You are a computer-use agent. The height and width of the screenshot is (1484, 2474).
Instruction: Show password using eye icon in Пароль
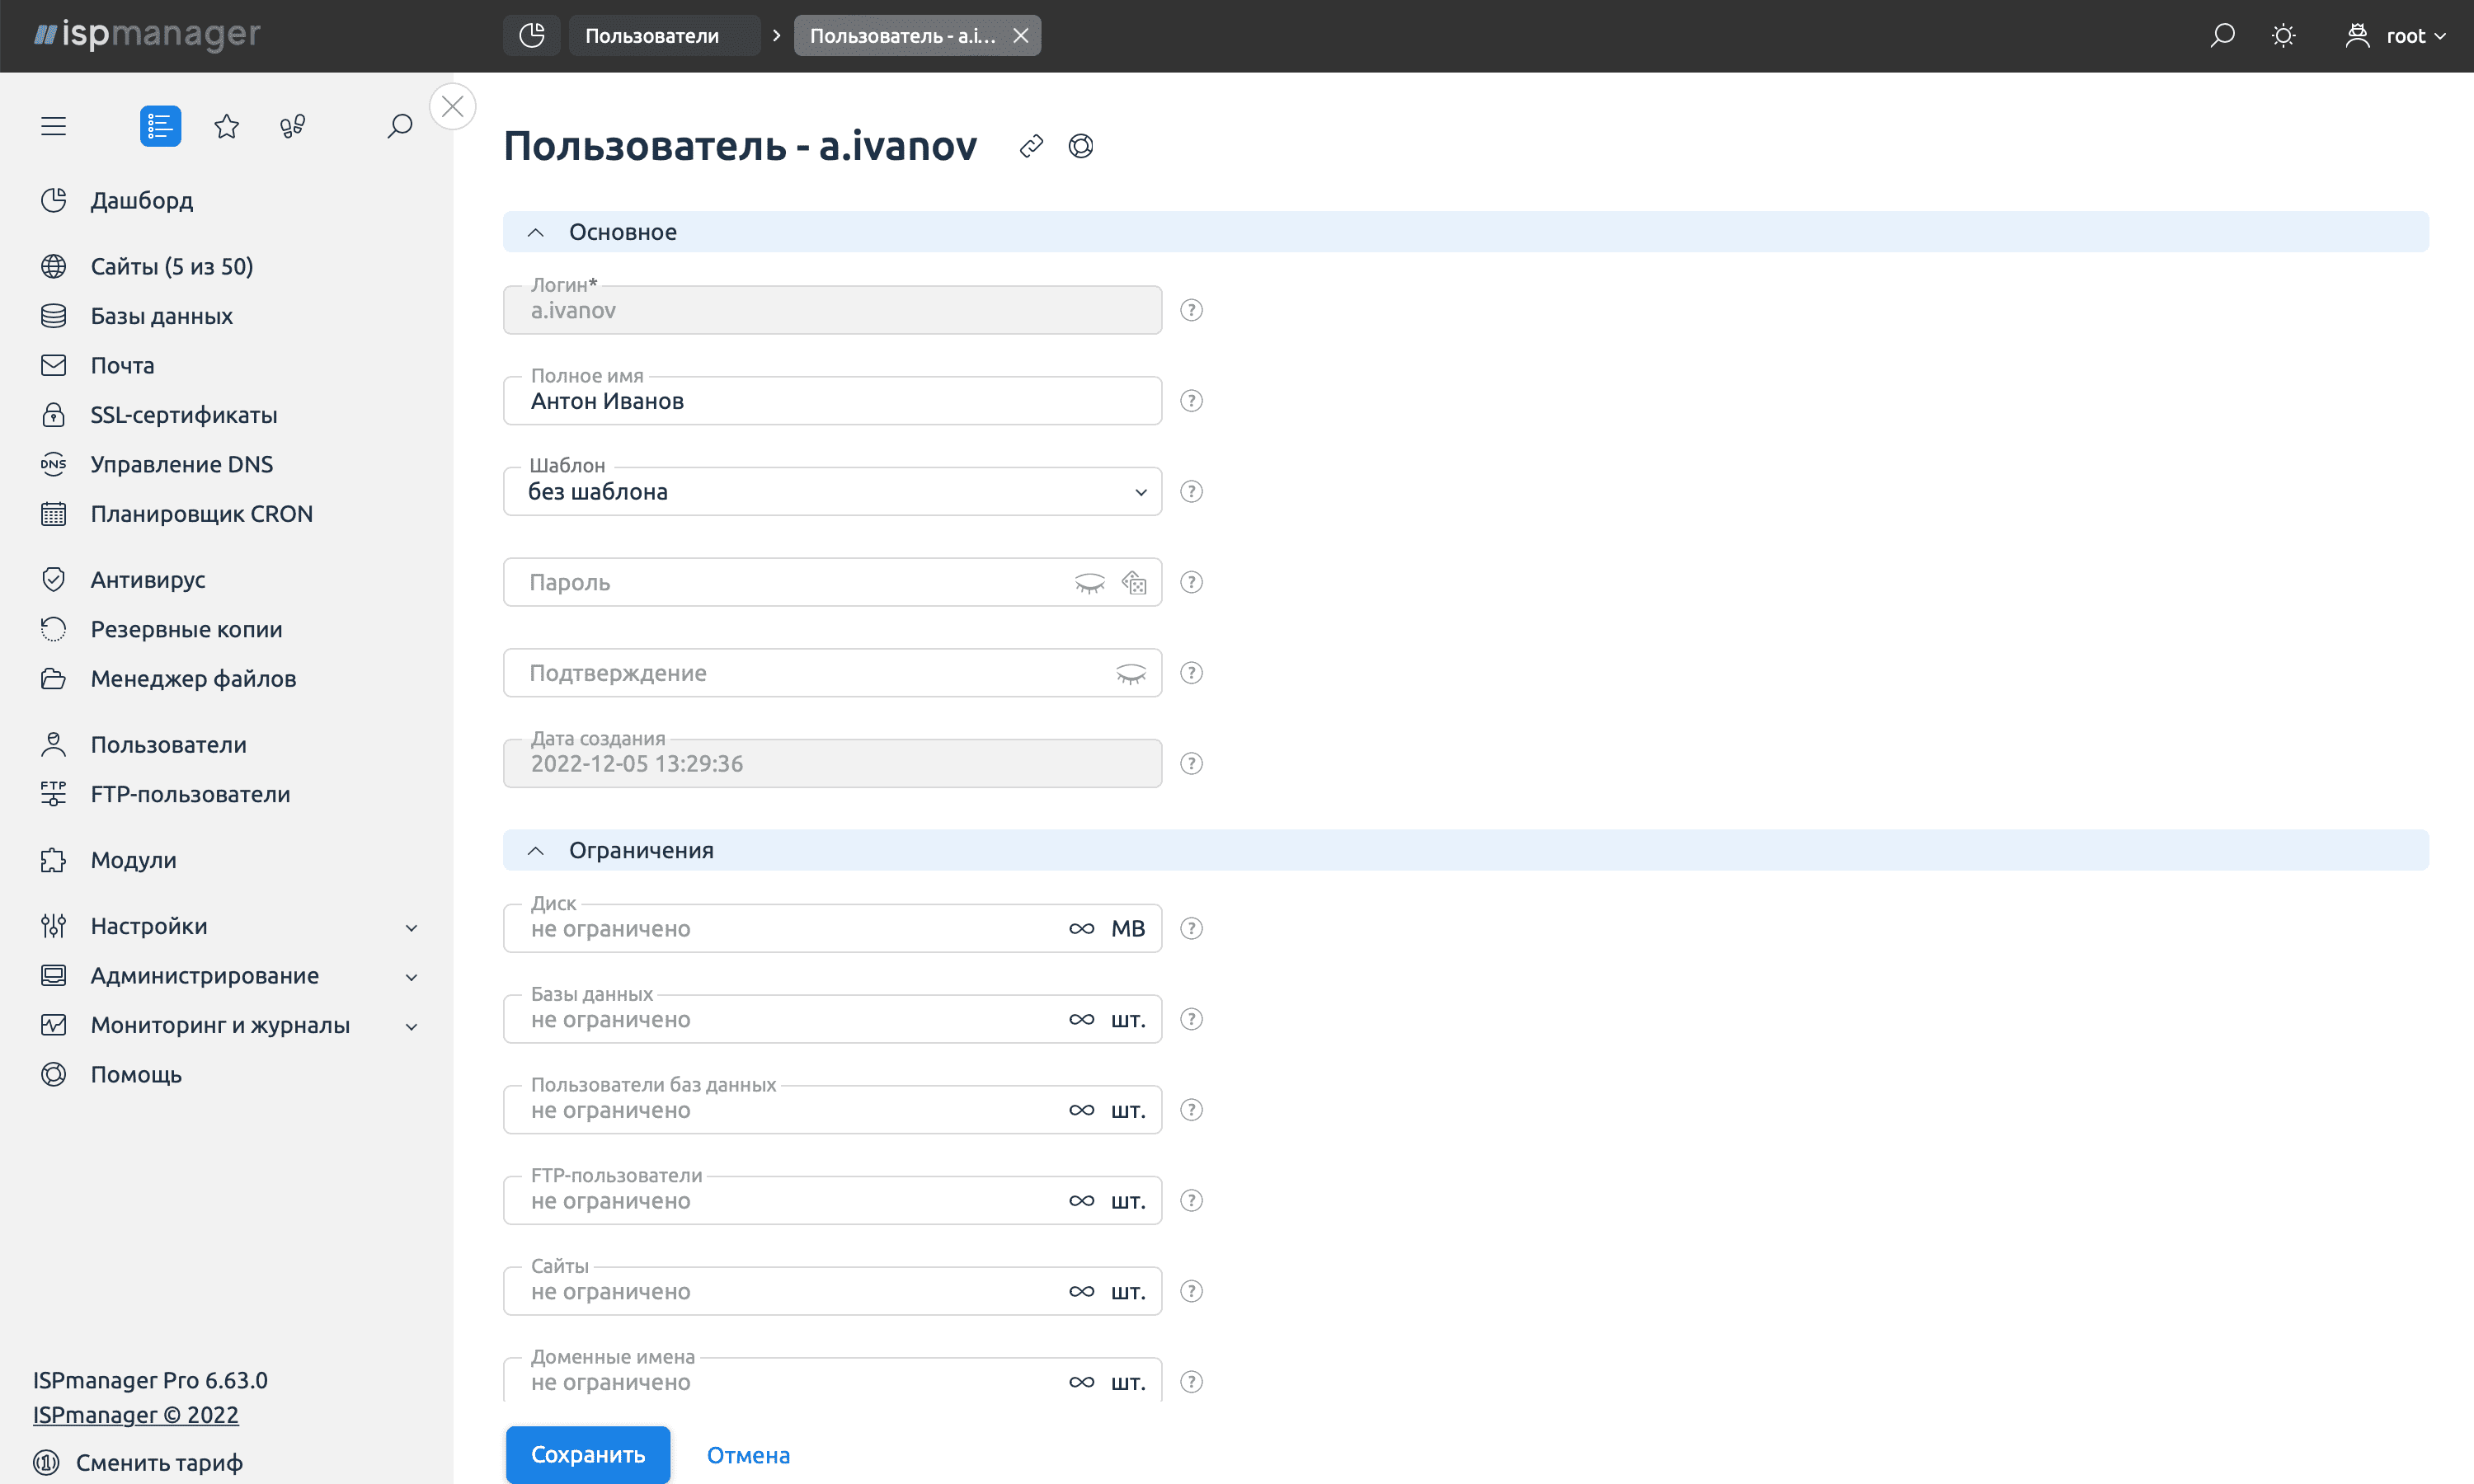coord(1089,582)
